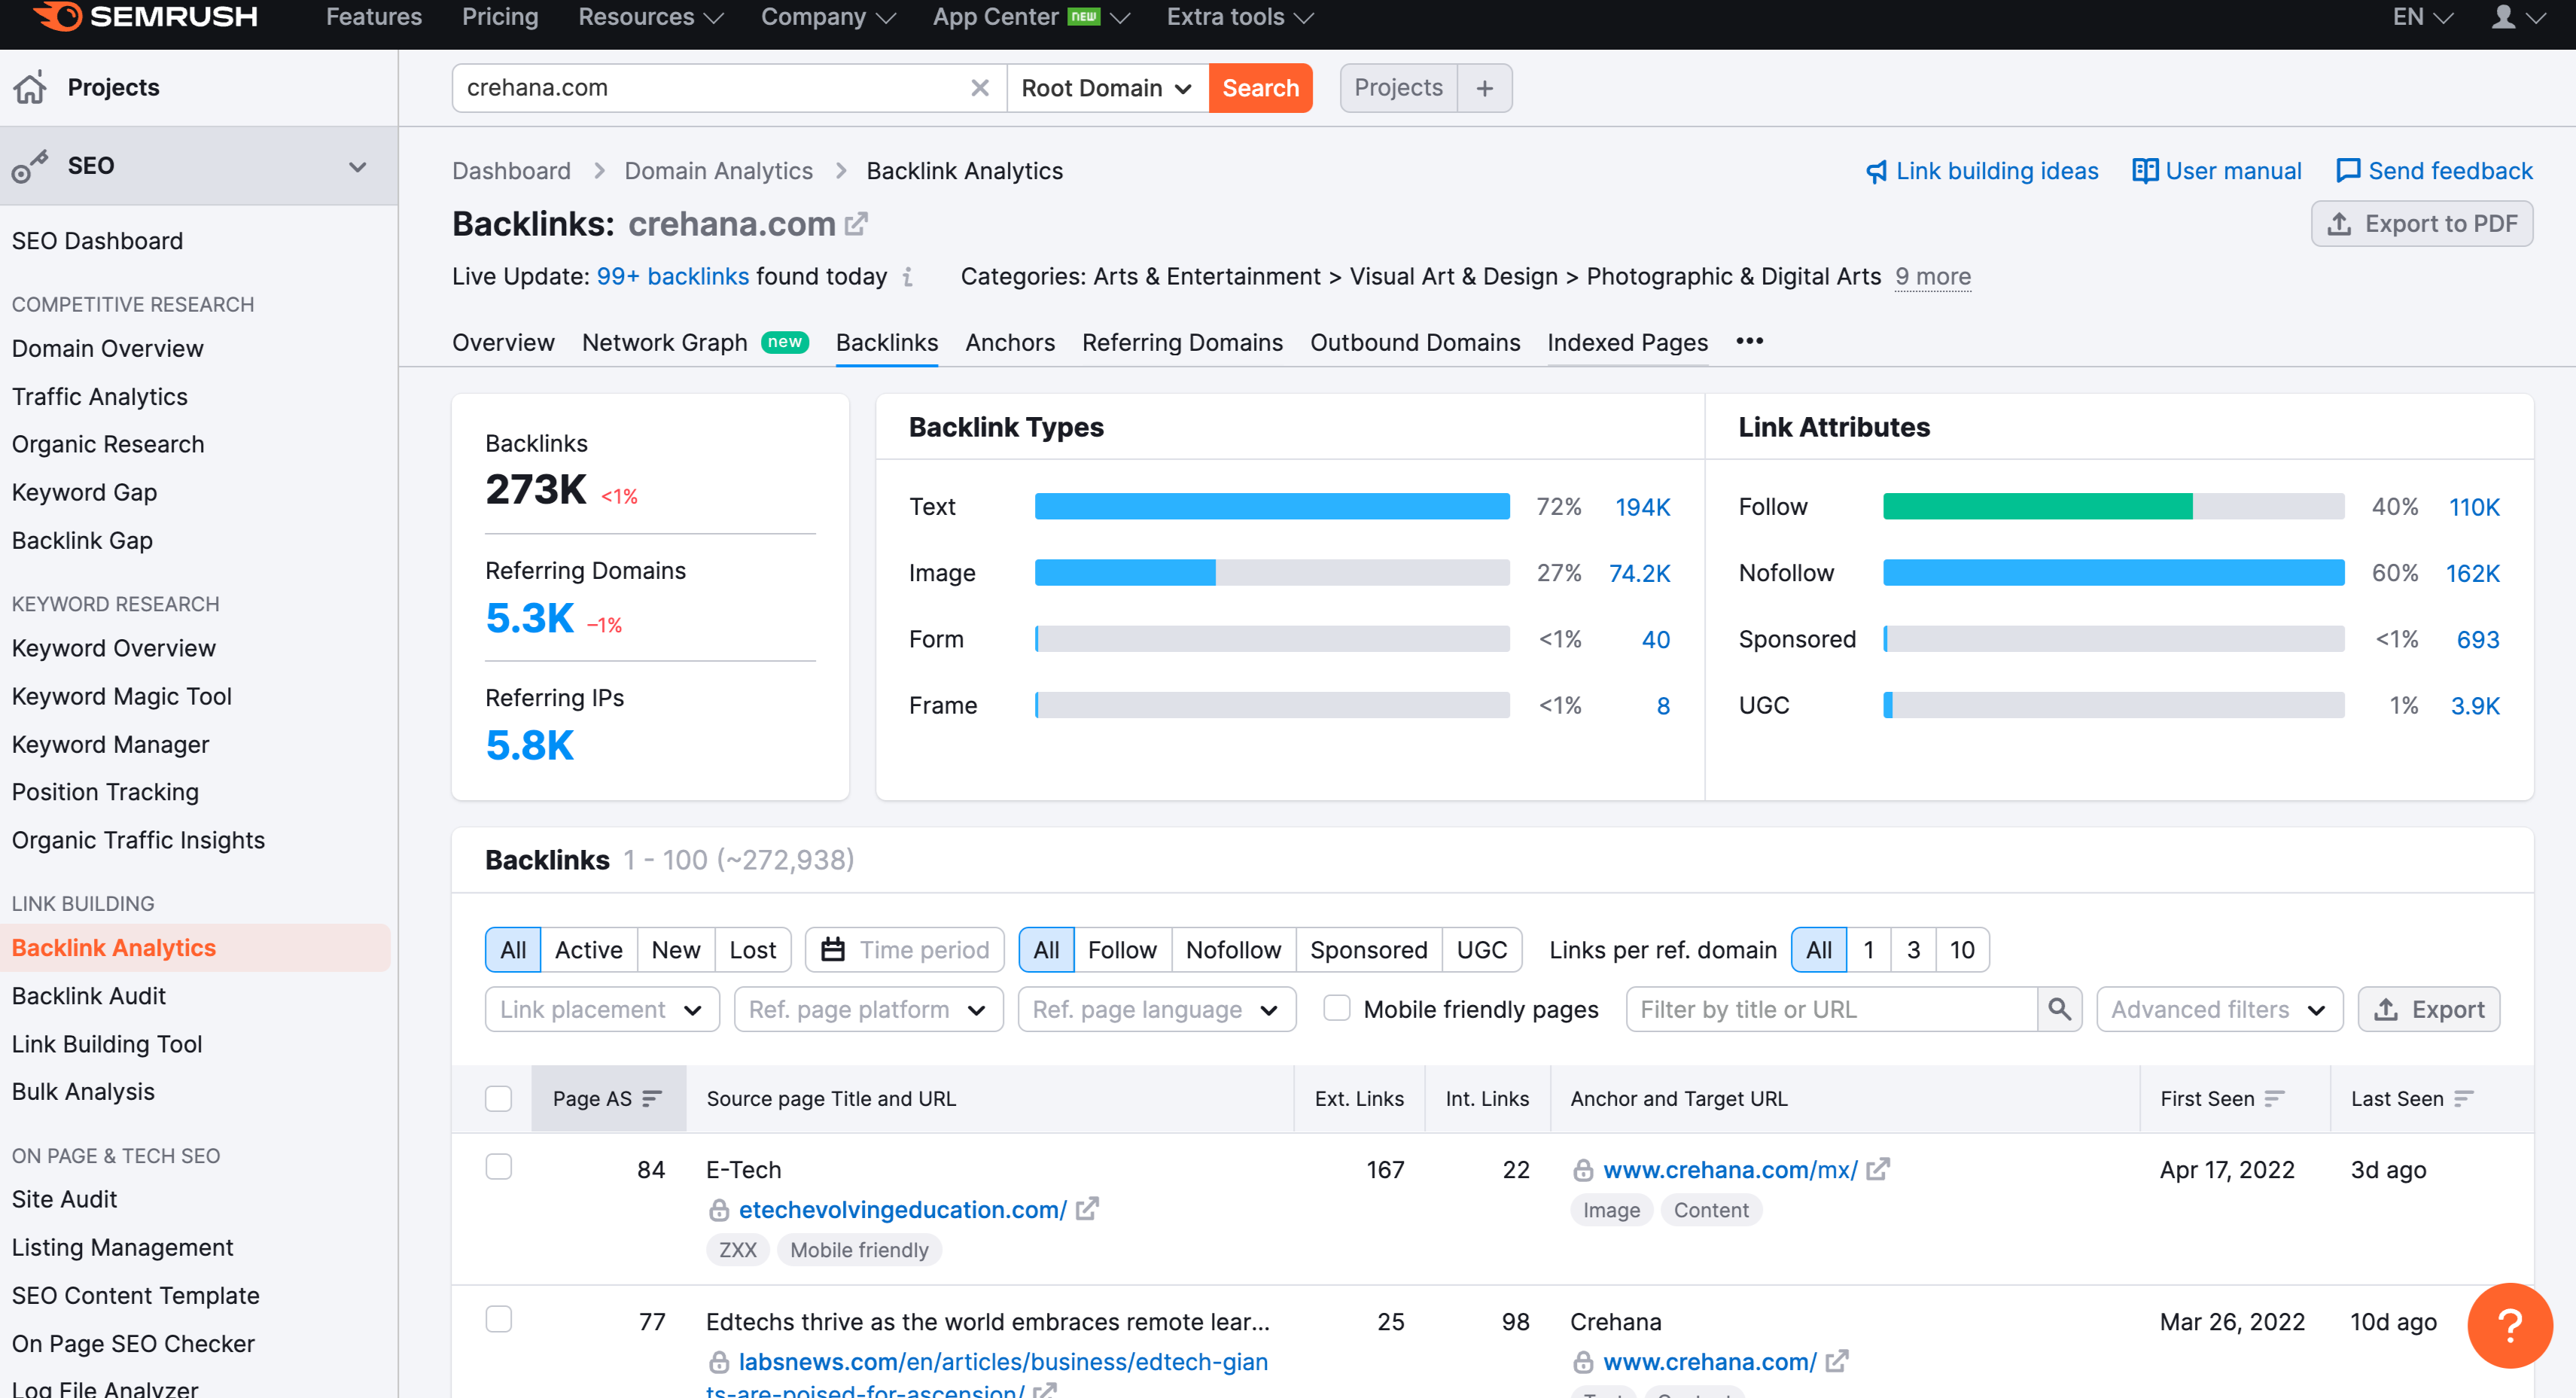Click the Live Update info icon

pyautogui.click(x=907, y=277)
